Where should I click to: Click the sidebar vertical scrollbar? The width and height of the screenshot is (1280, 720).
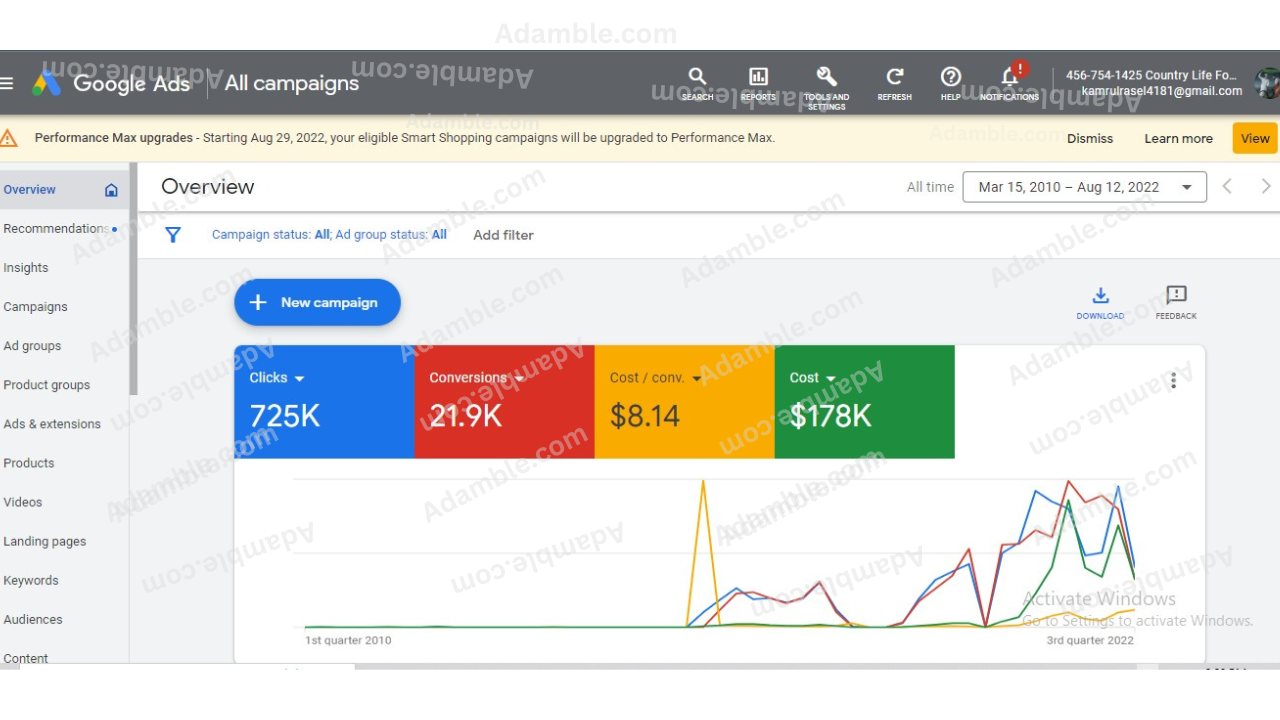[134, 280]
